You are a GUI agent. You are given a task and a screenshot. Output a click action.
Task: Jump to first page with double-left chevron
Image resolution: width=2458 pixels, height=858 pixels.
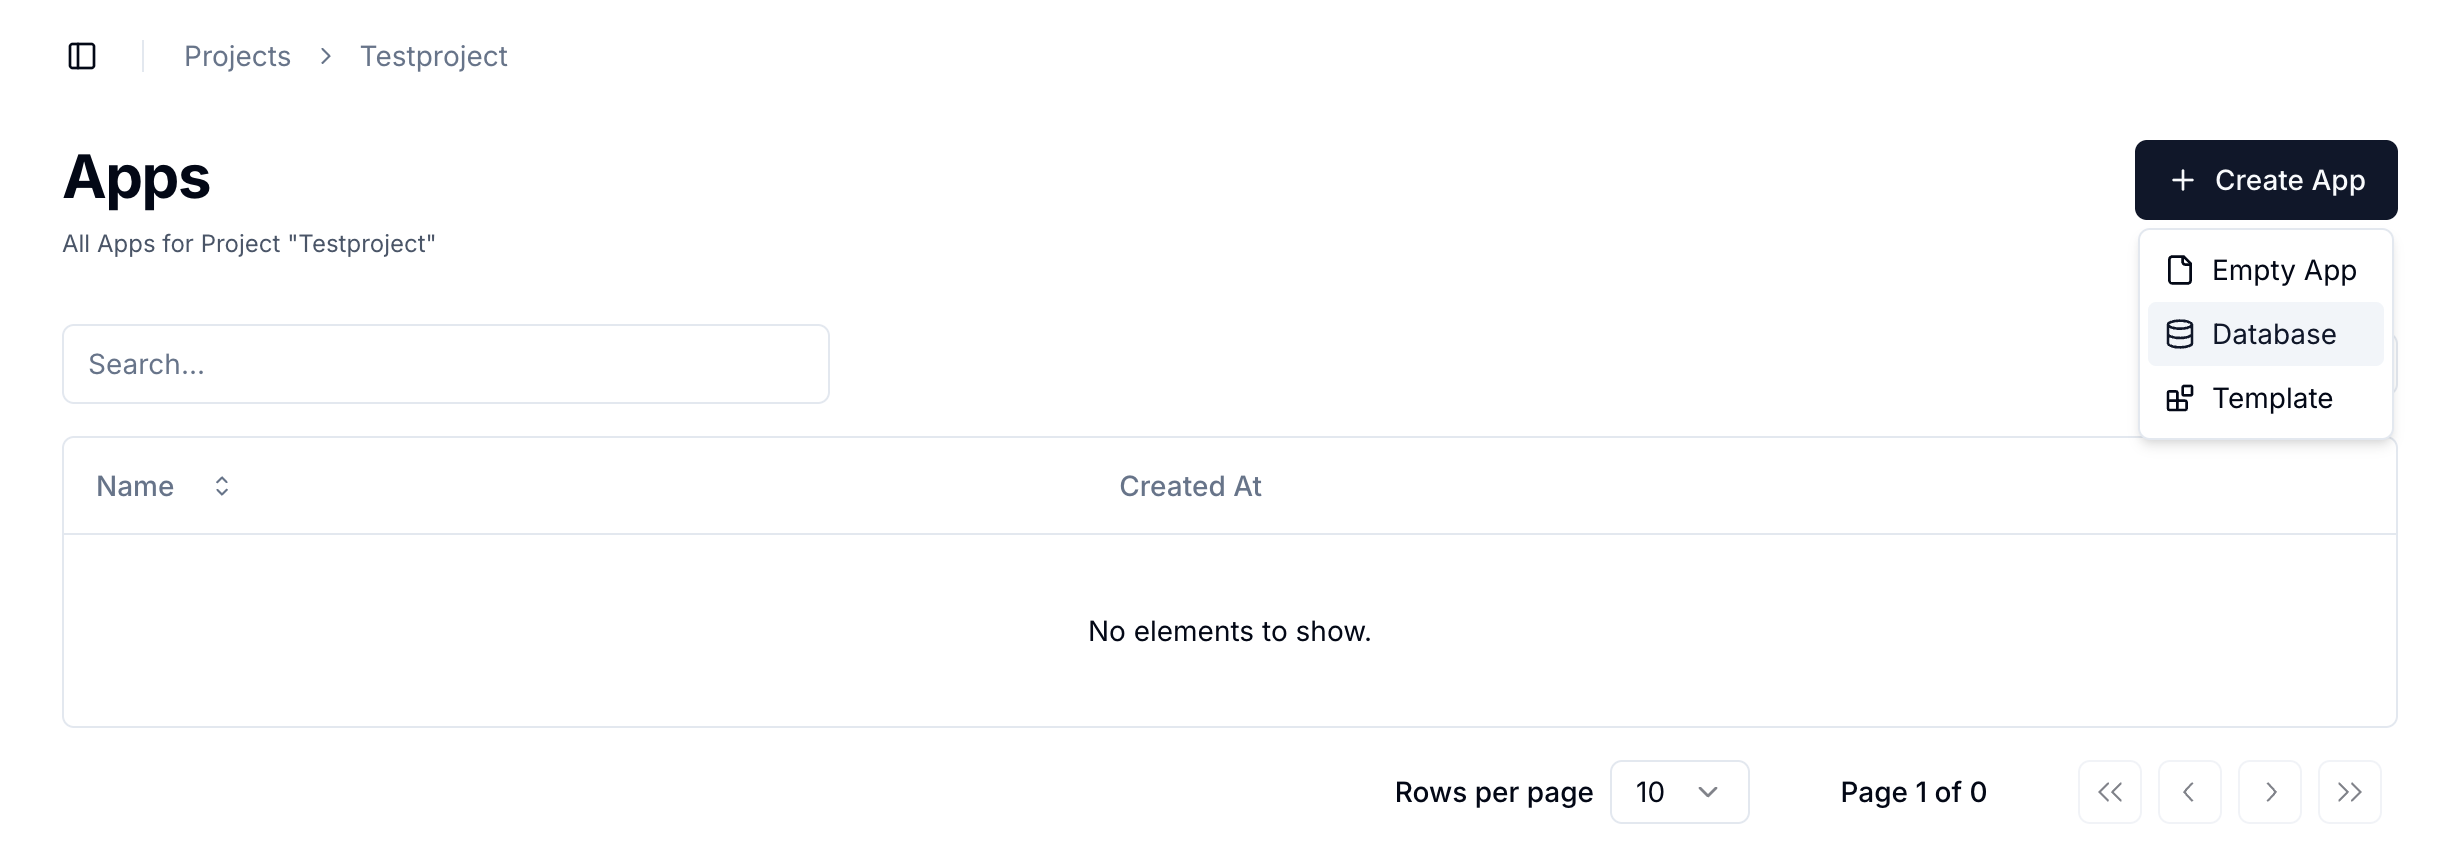(x=2110, y=792)
